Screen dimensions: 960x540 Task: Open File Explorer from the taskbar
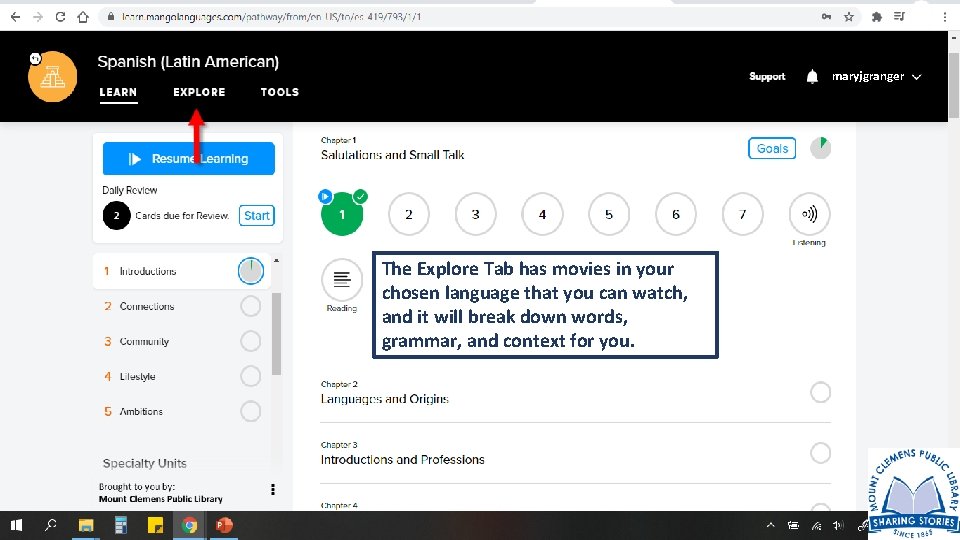tap(85, 525)
